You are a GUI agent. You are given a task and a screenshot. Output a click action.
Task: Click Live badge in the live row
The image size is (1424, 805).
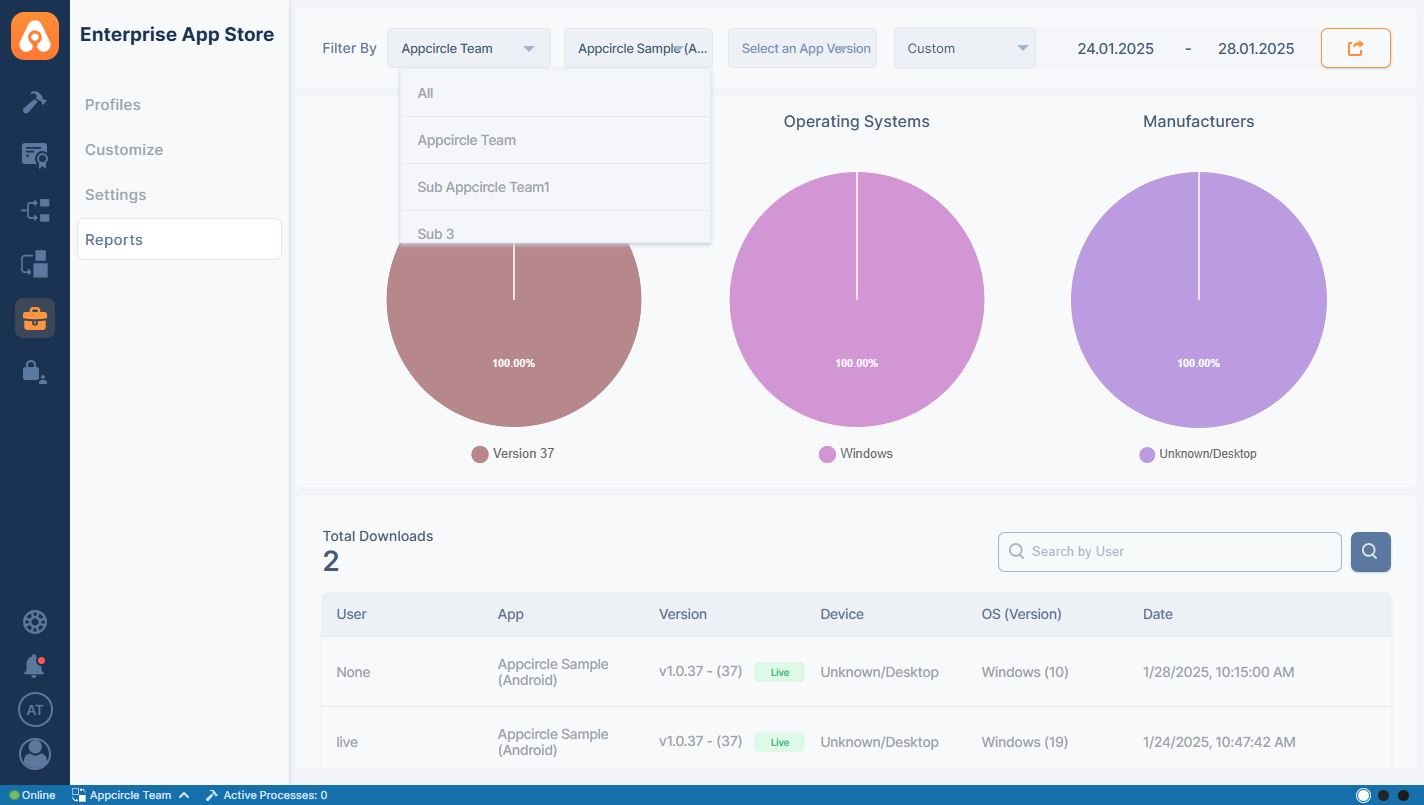[780, 742]
